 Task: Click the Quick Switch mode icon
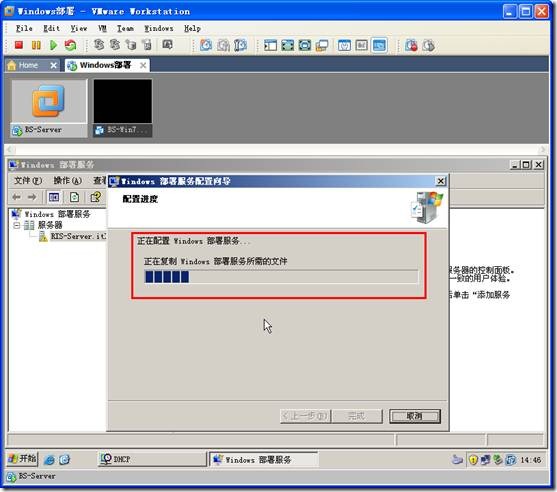click(x=305, y=45)
